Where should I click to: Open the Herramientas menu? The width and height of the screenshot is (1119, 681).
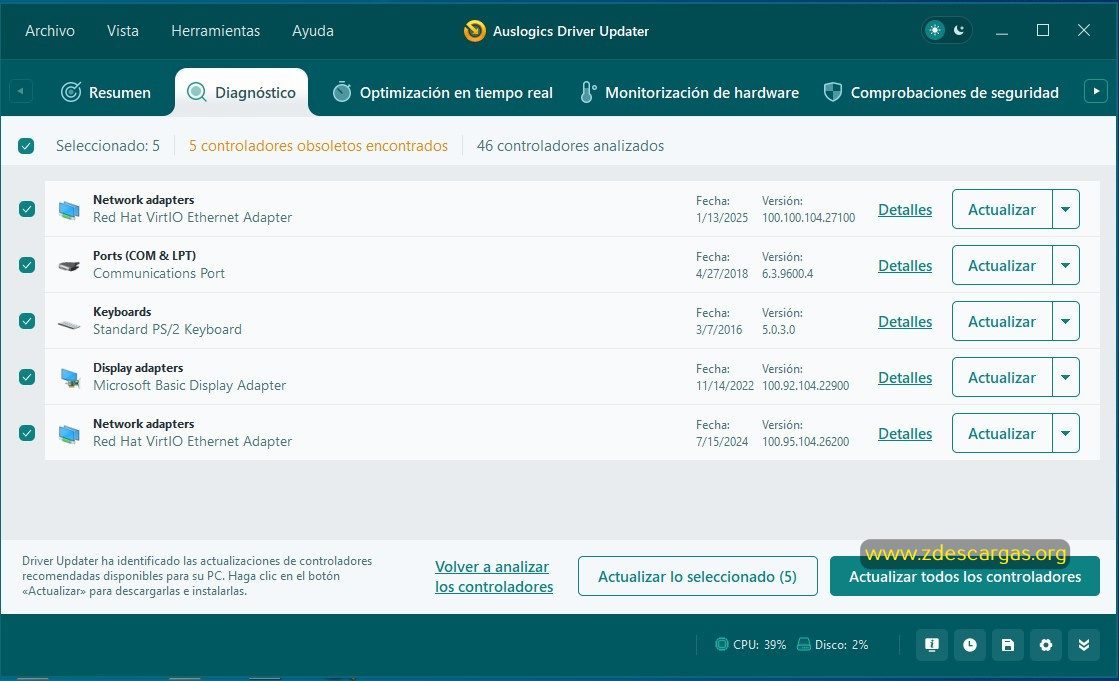[216, 31]
